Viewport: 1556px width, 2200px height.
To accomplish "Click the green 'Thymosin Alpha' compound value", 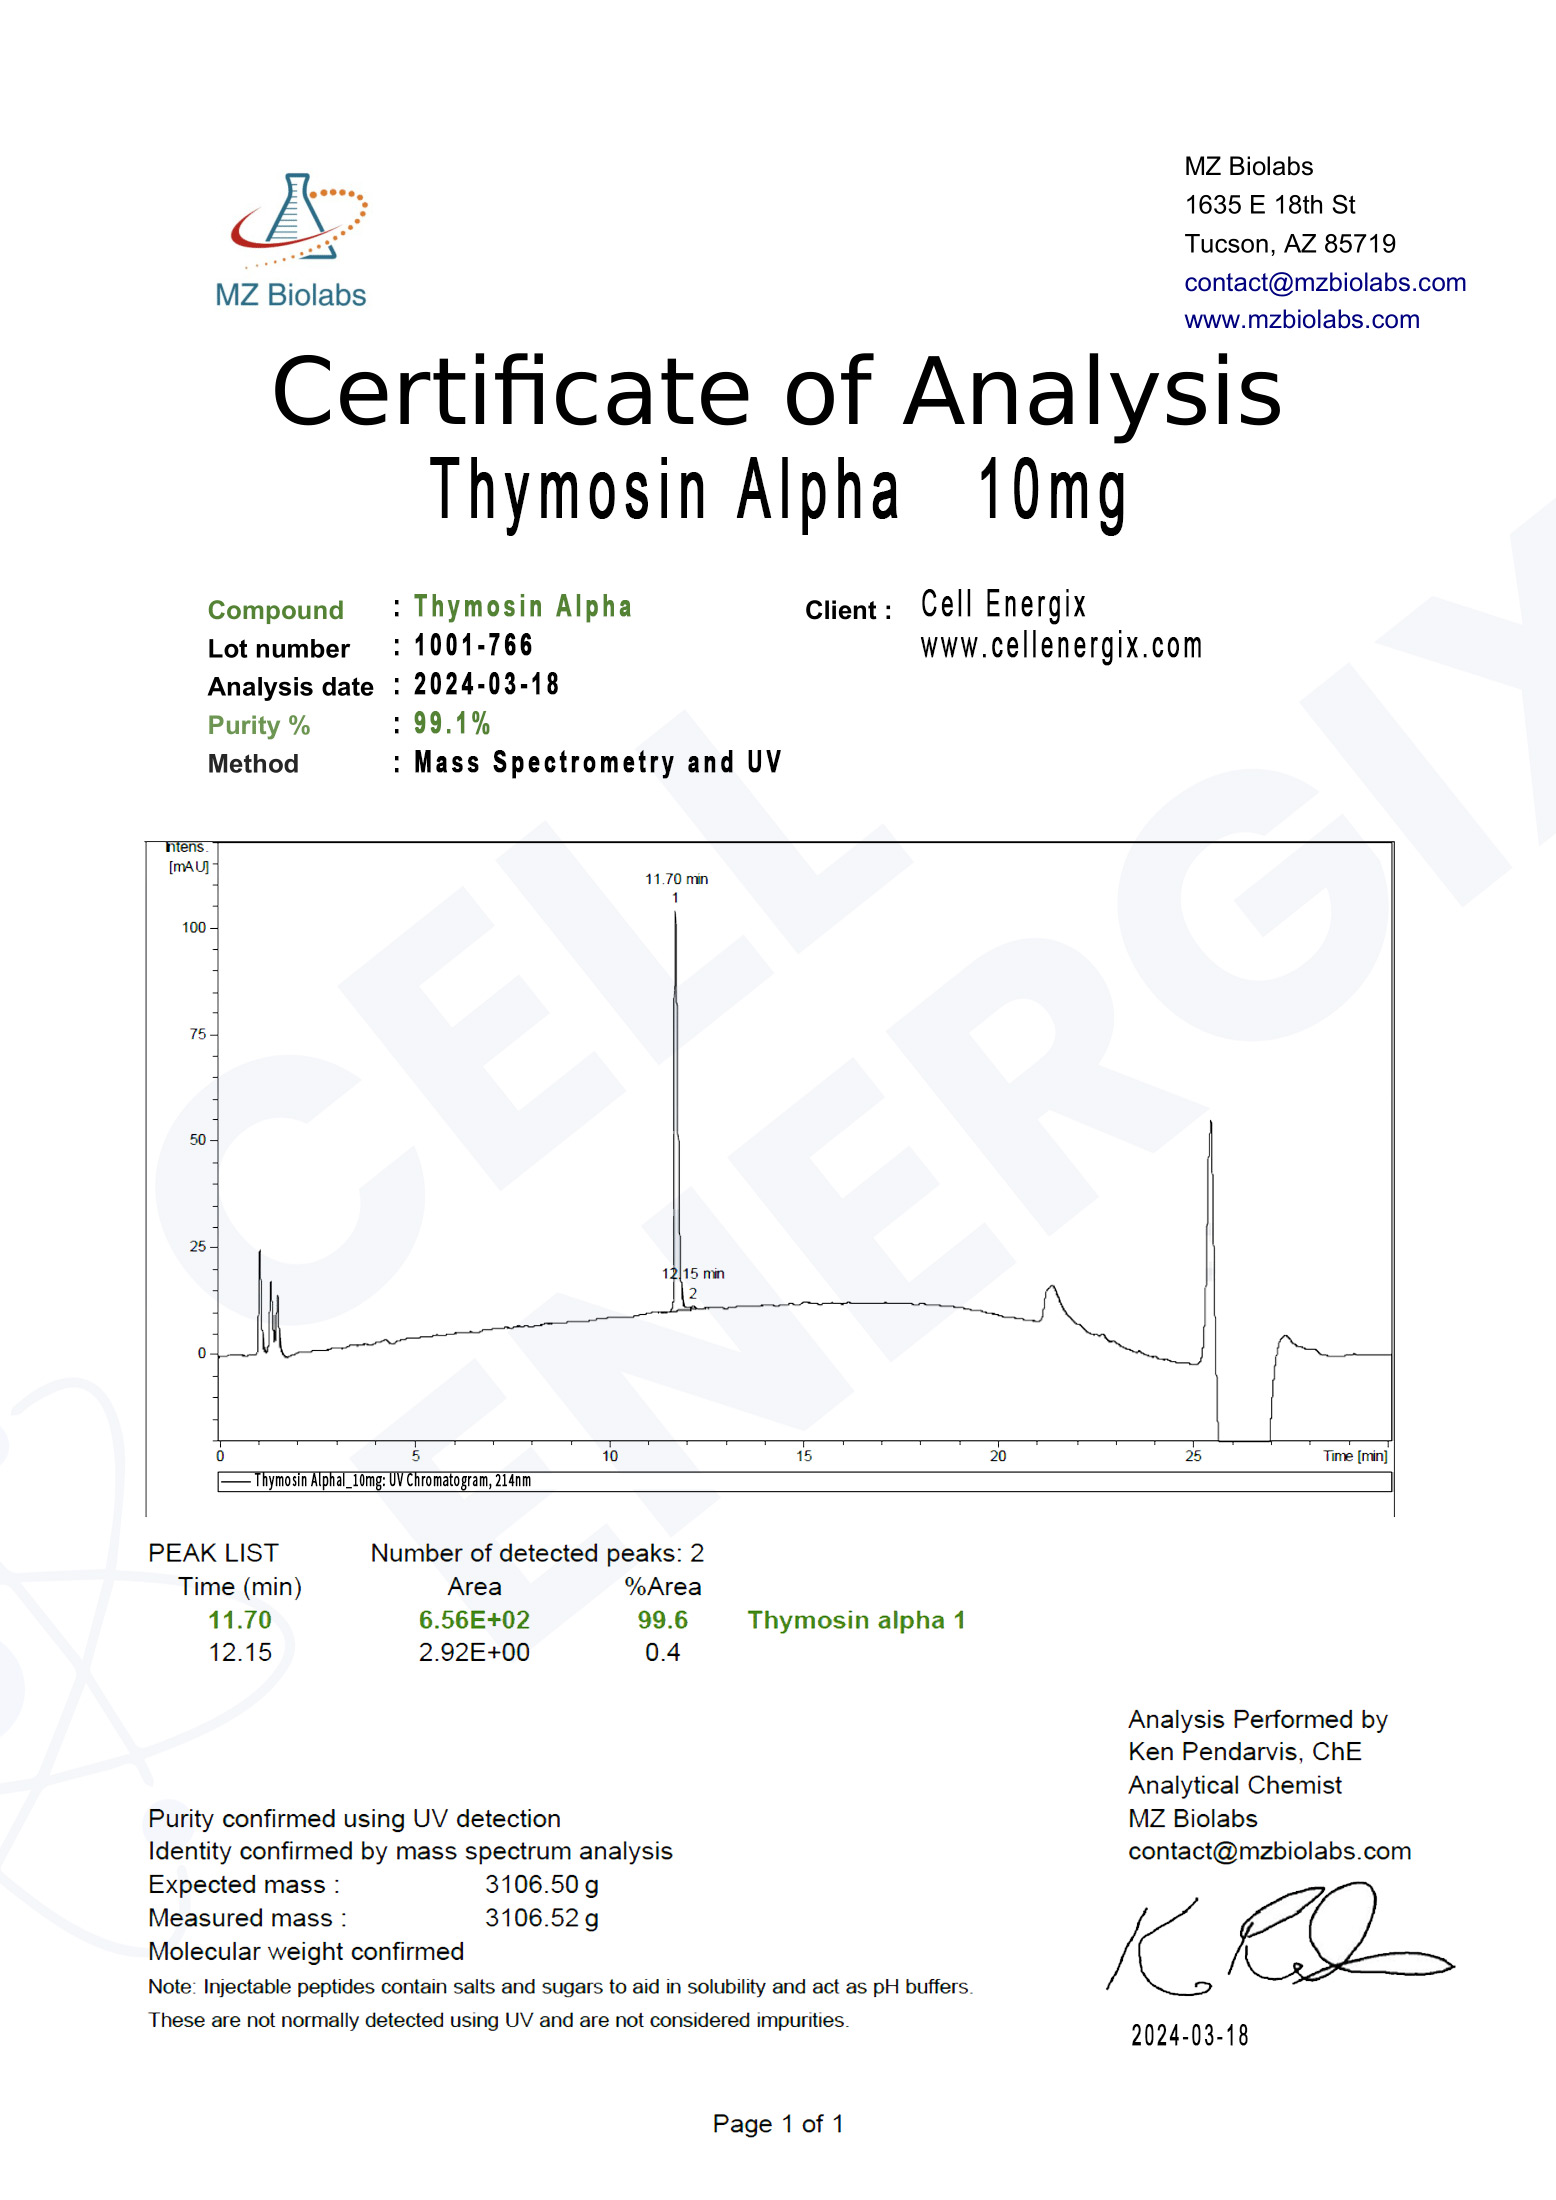I will point(523,607).
